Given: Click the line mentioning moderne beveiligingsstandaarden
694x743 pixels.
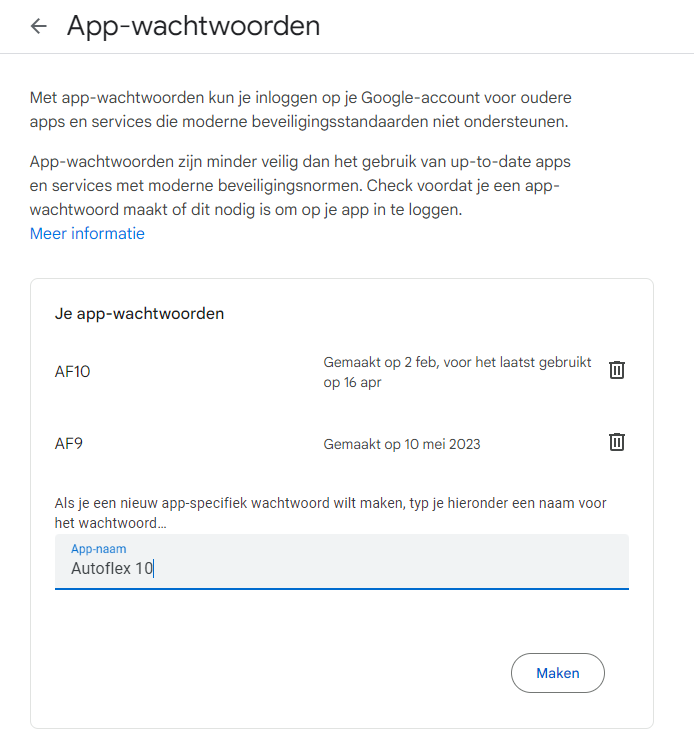Looking at the screenshot, I should point(299,122).
